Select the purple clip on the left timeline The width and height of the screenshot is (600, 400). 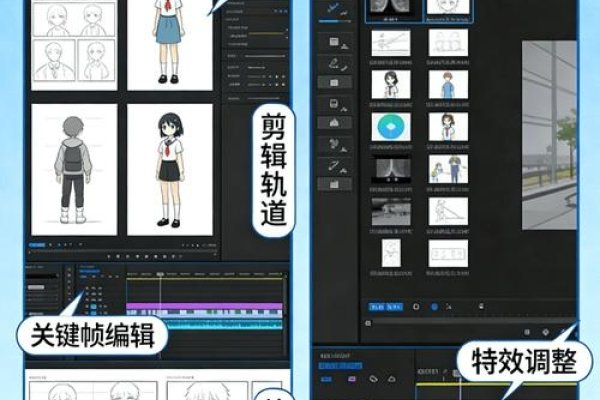204,306
